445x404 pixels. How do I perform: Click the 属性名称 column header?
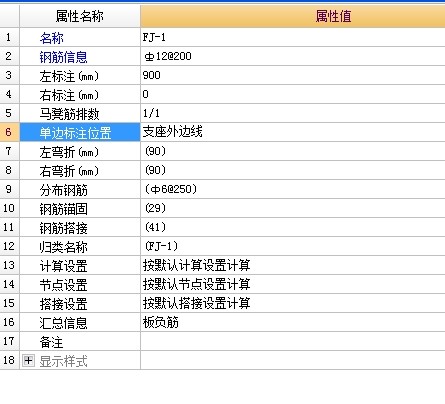click(x=80, y=16)
